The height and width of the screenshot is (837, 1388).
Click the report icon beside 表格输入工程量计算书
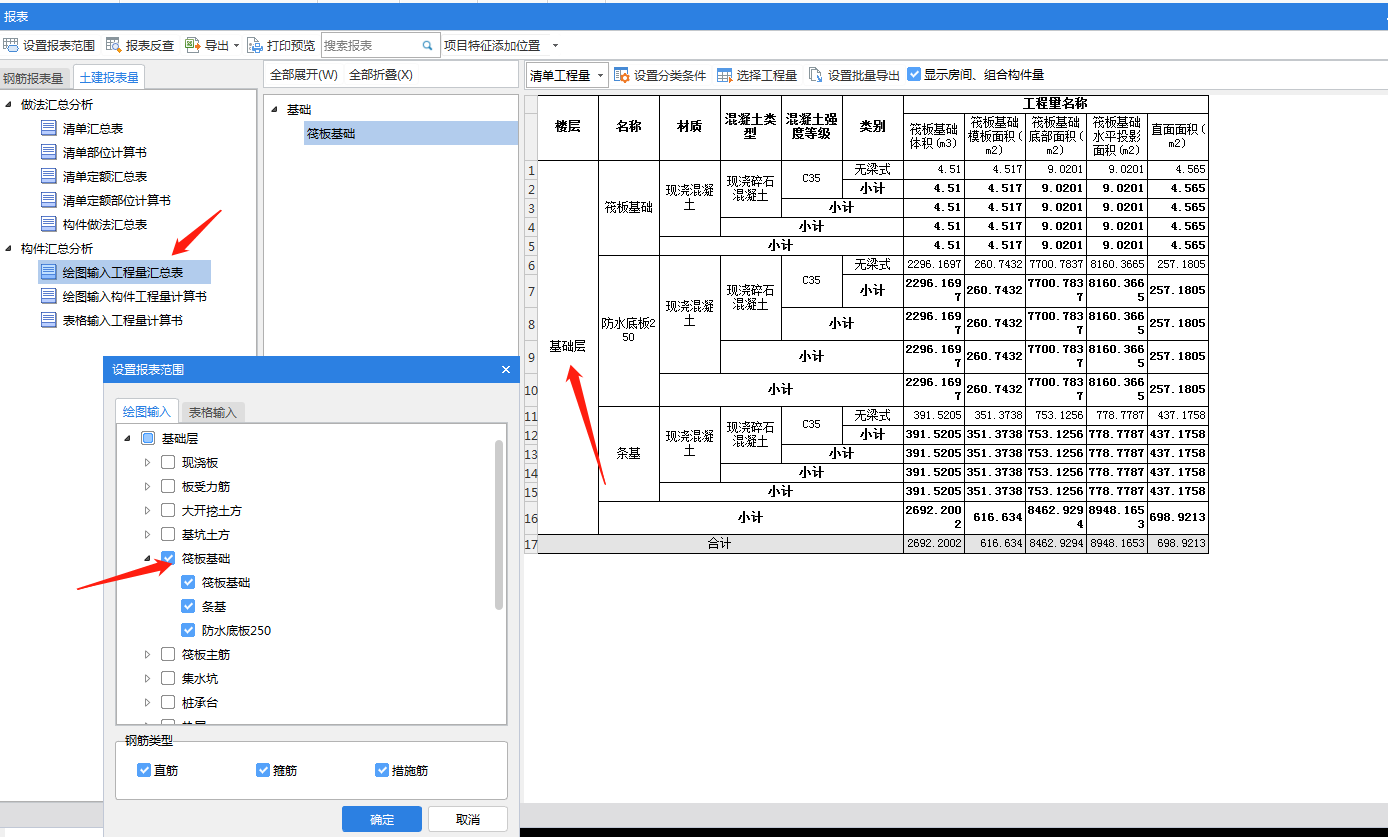click(x=48, y=320)
